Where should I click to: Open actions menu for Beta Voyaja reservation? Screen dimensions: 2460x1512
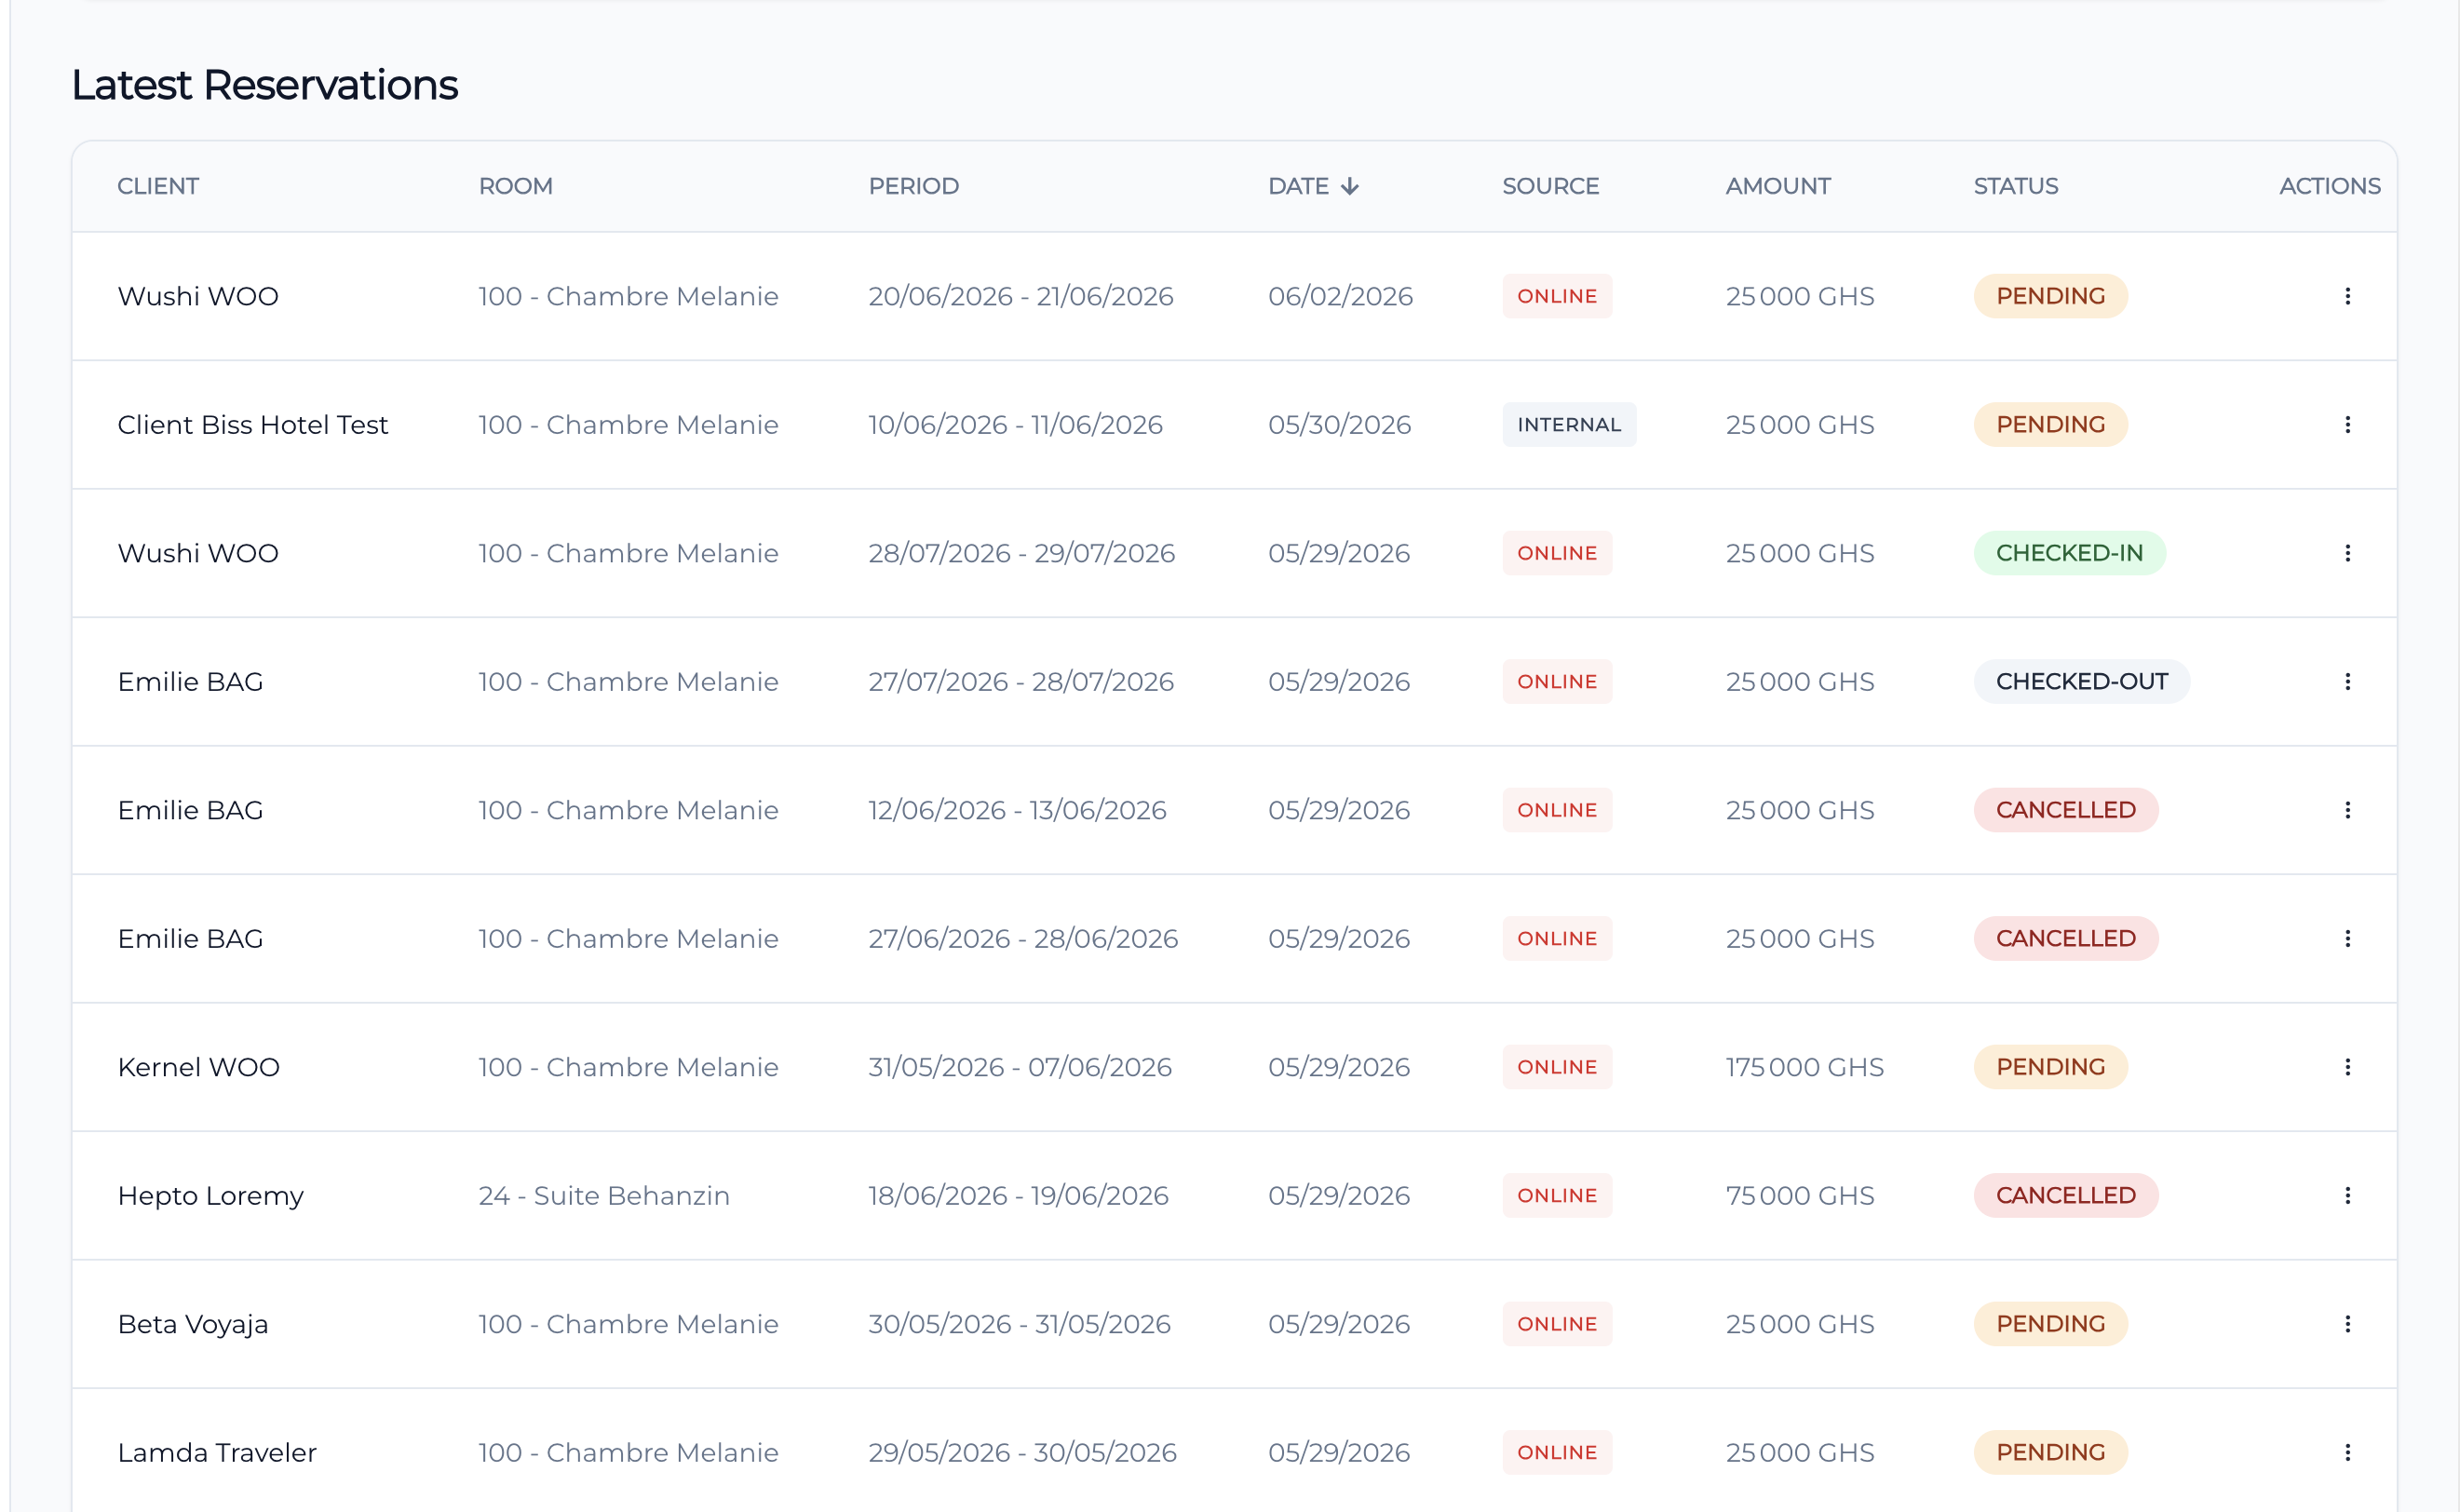2347,1324
